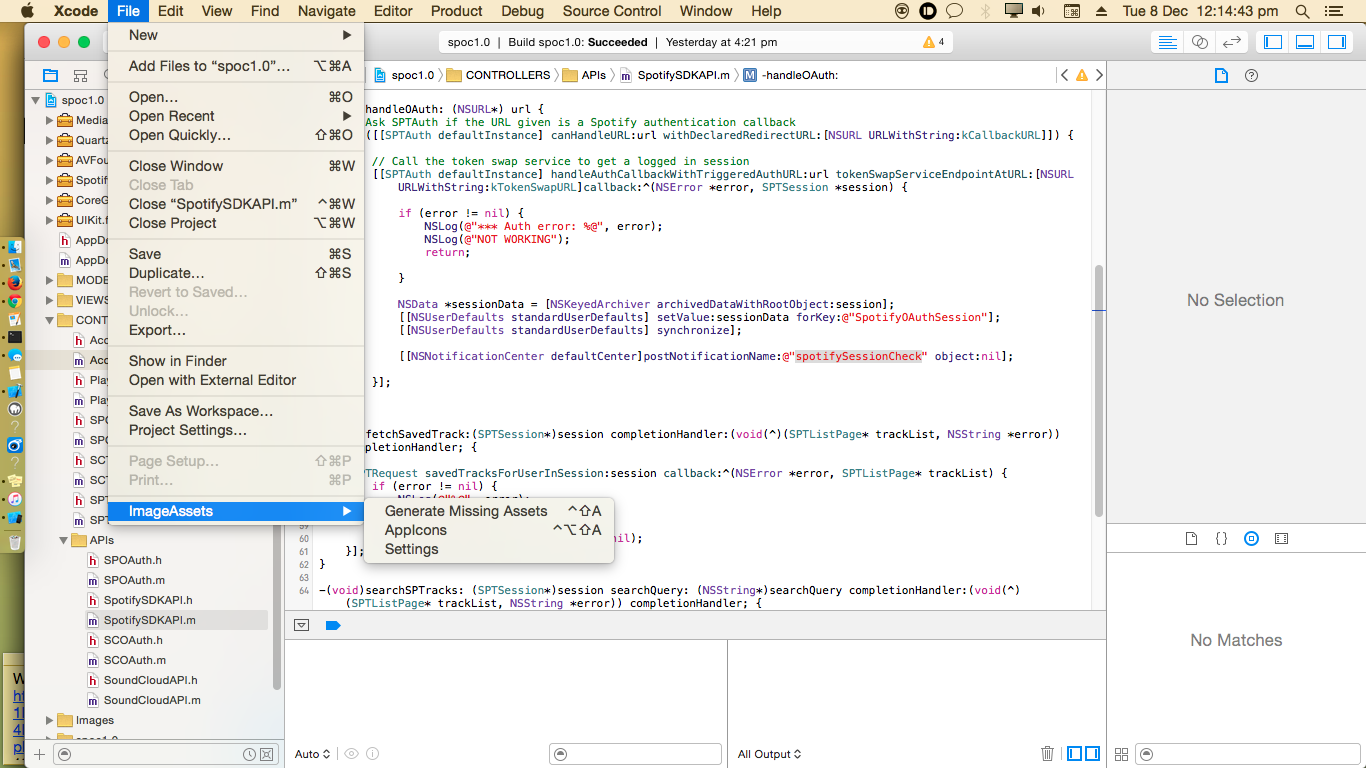Click SpotifySDKAPI.m in the jump bar

(x=674, y=75)
